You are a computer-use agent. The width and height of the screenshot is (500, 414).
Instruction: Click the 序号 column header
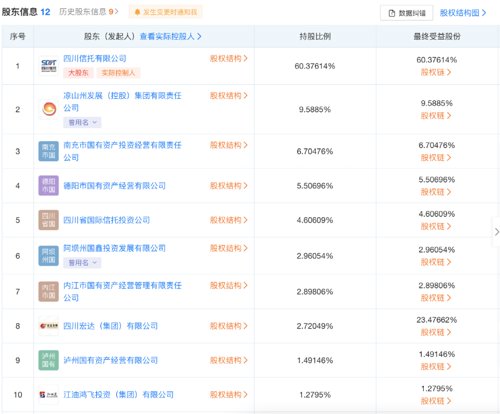pyautogui.click(x=18, y=36)
